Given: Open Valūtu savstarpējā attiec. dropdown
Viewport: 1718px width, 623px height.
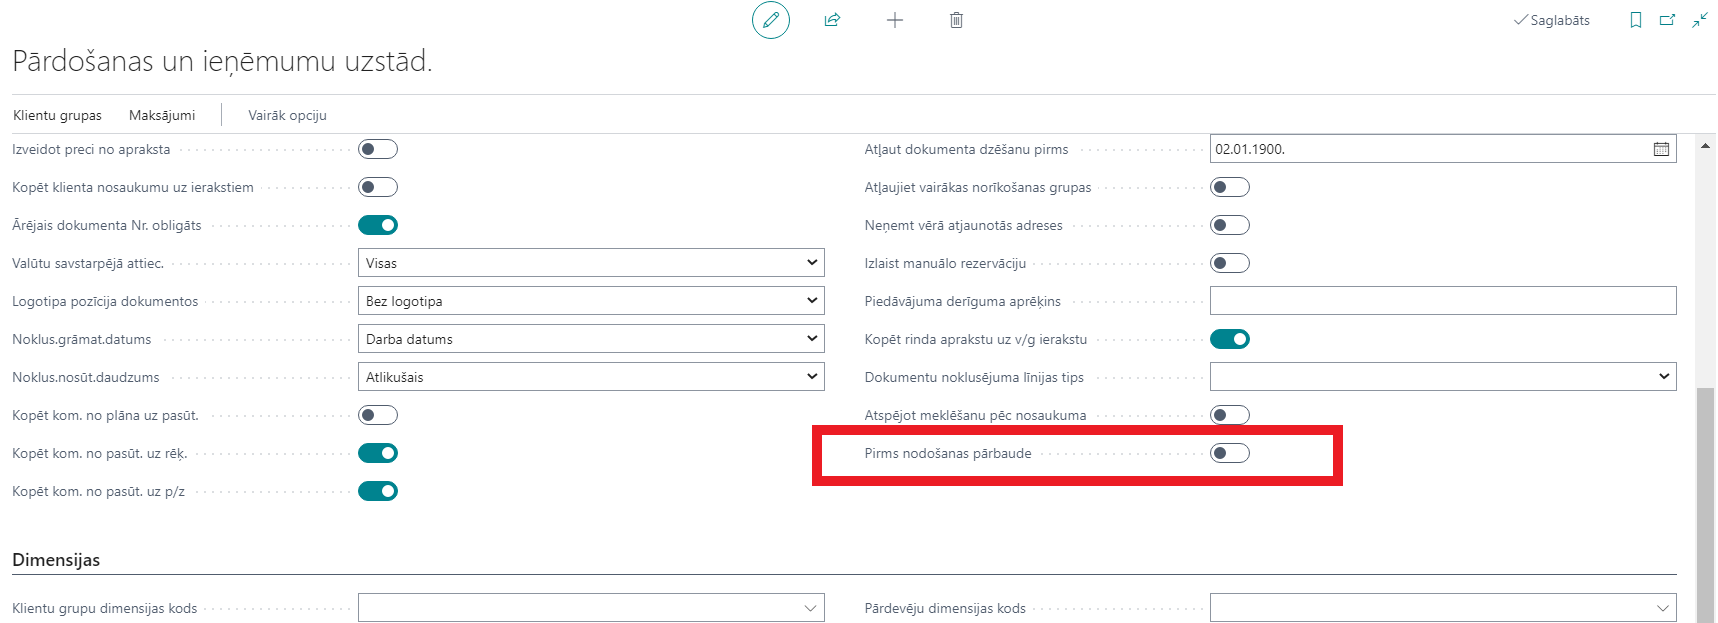Looking at the screenshot, I should 590,263.
